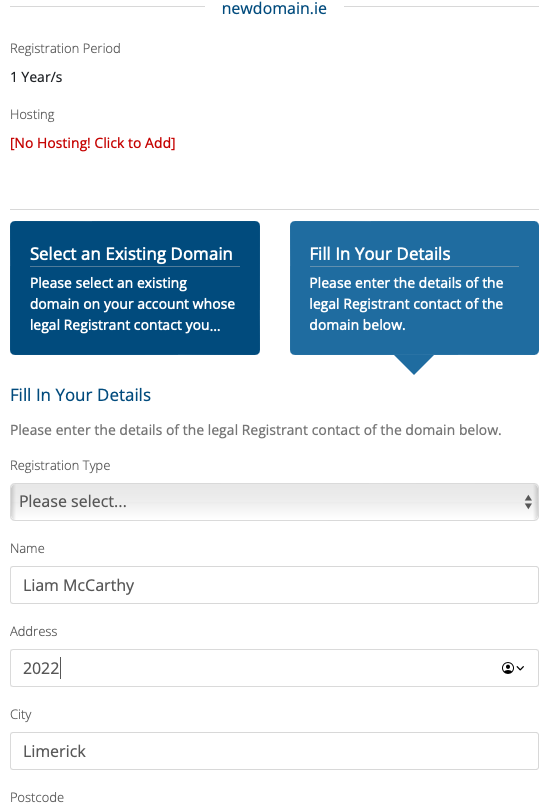
Task: Click the 'No Hosting! Click to Add' link
Action: (x=93, y=143)
